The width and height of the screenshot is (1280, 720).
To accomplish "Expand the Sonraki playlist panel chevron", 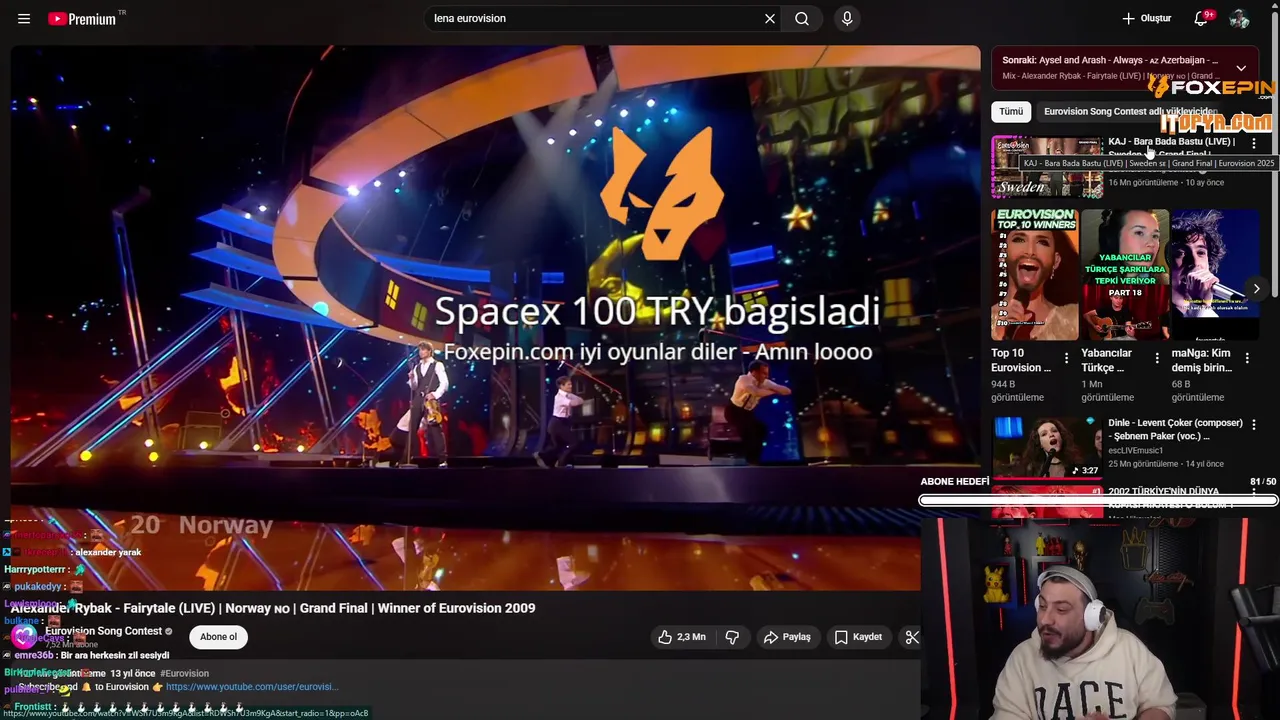I will pyautogui.click(x=1241, y=68).
